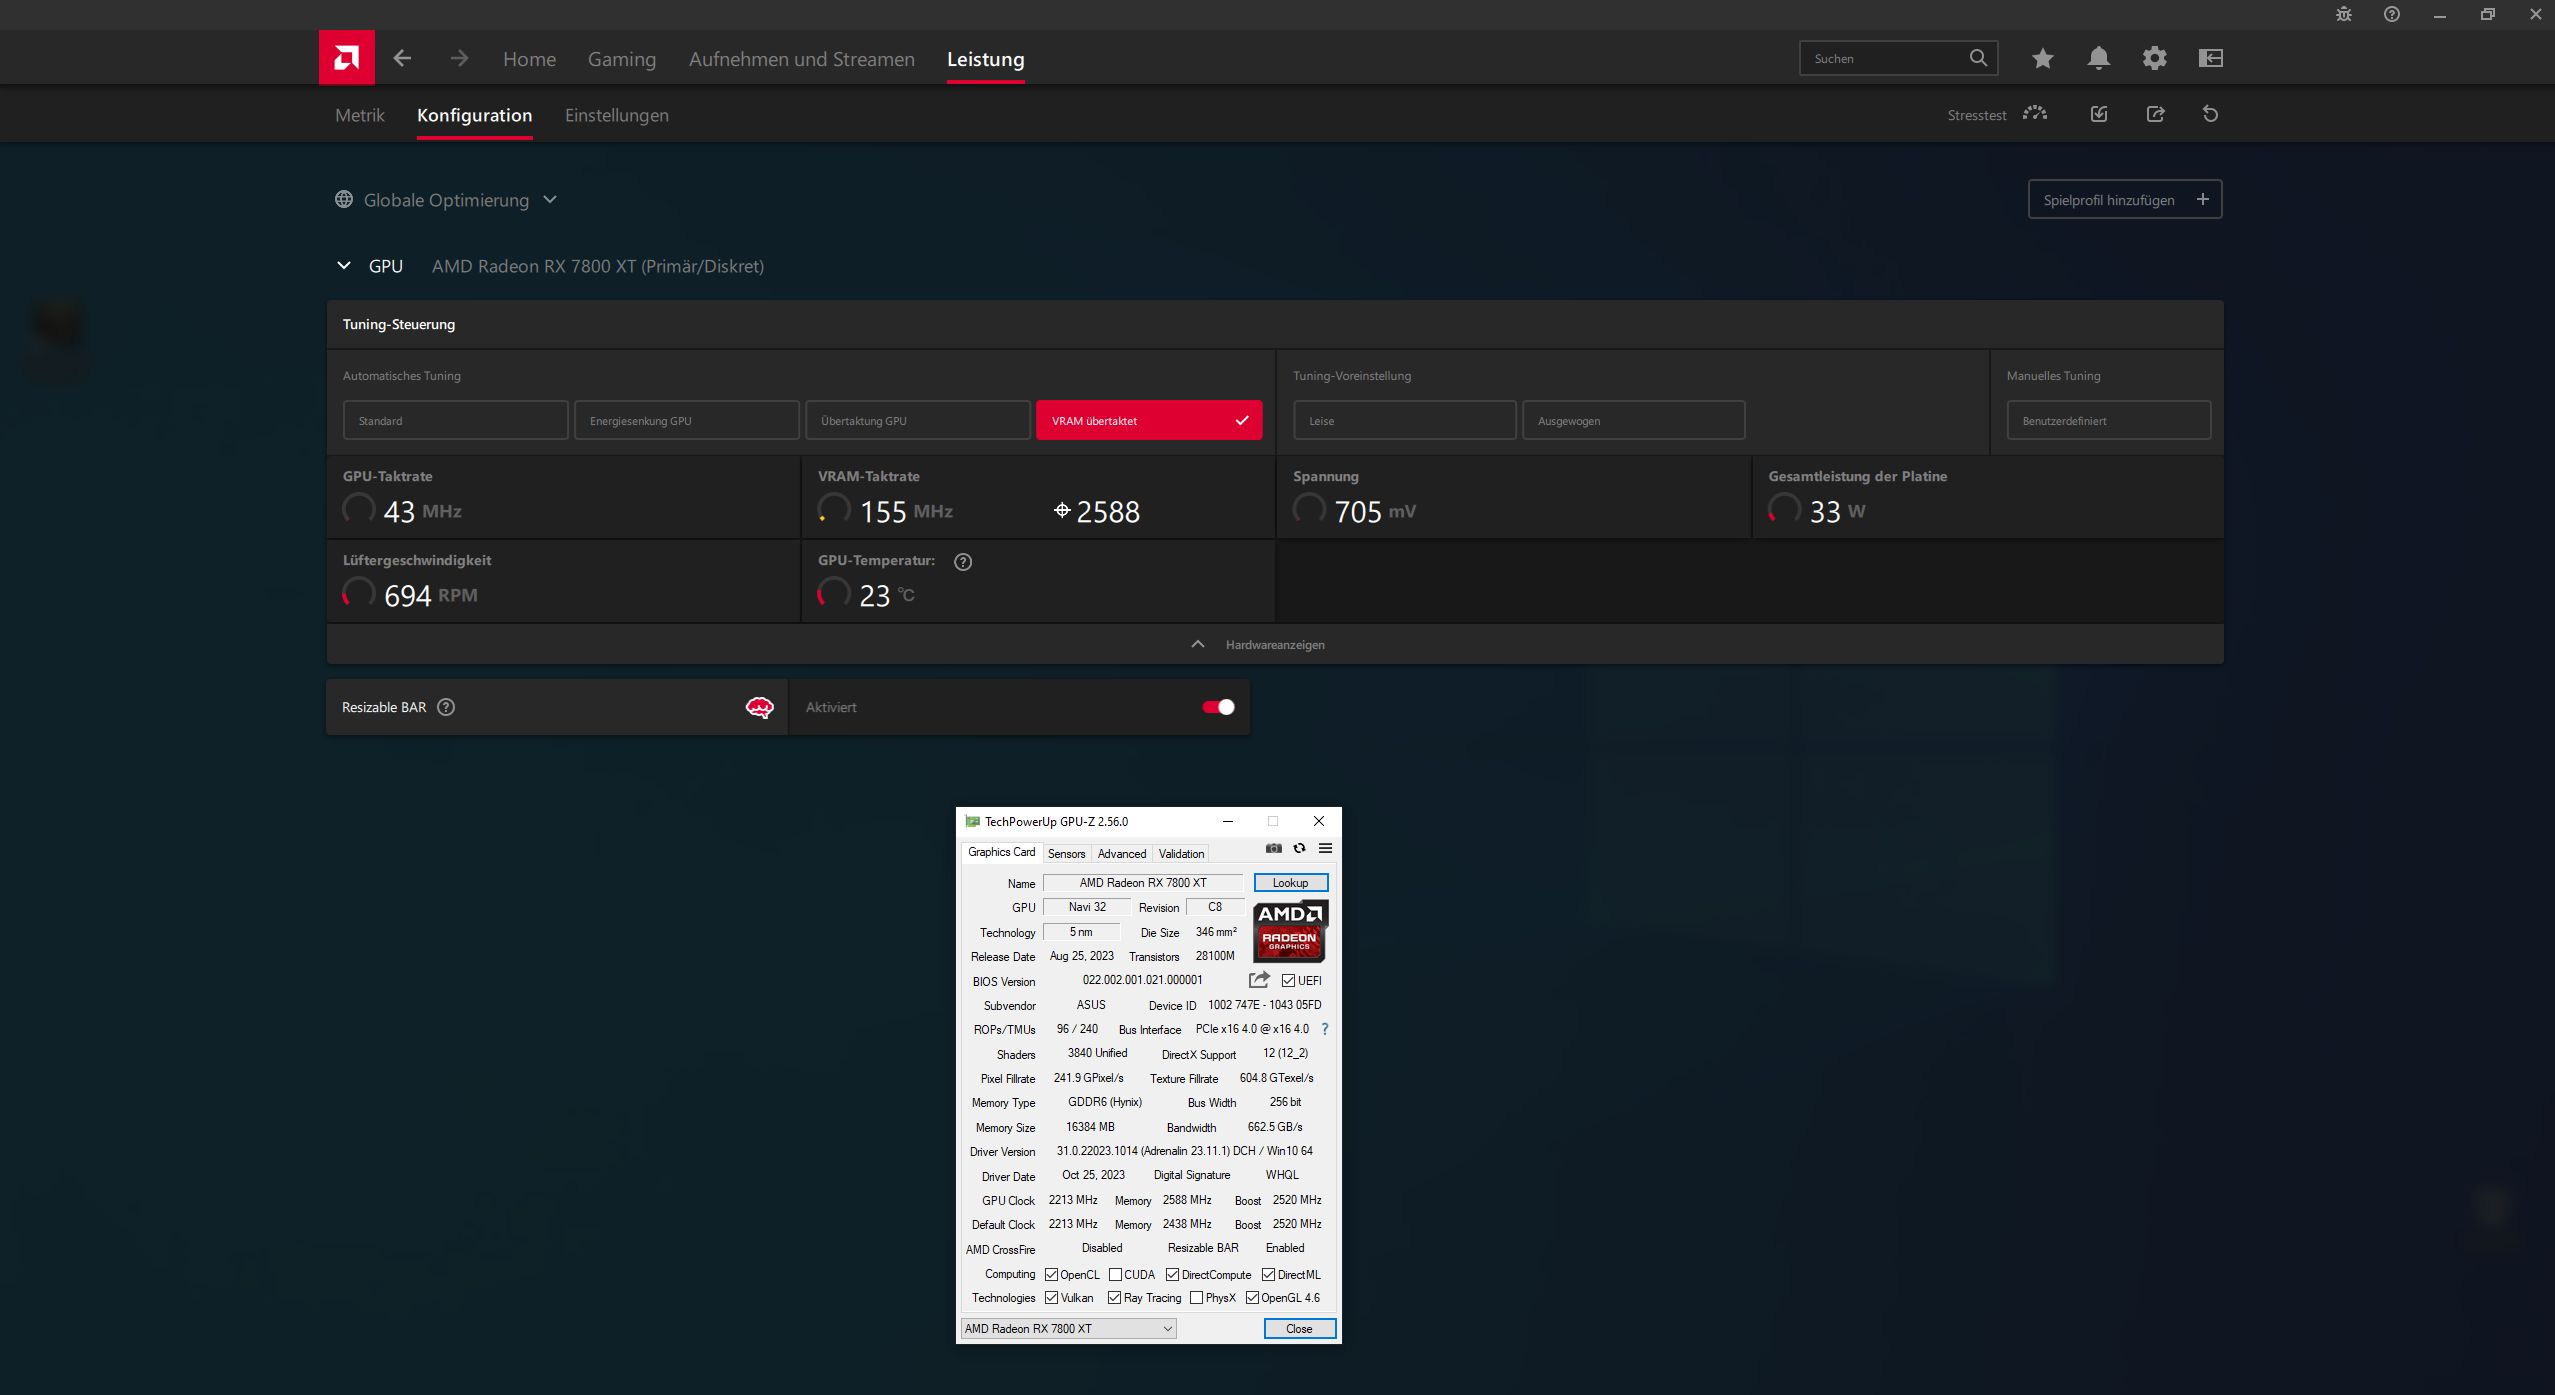This screenshot has height=1395, width=2555.
Task: Toggle Resizable BAR switch off
Action: point(1218,707)
